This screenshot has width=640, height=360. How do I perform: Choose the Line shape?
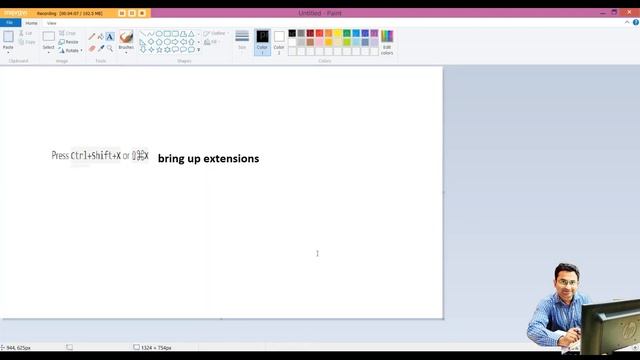(143, 34)
